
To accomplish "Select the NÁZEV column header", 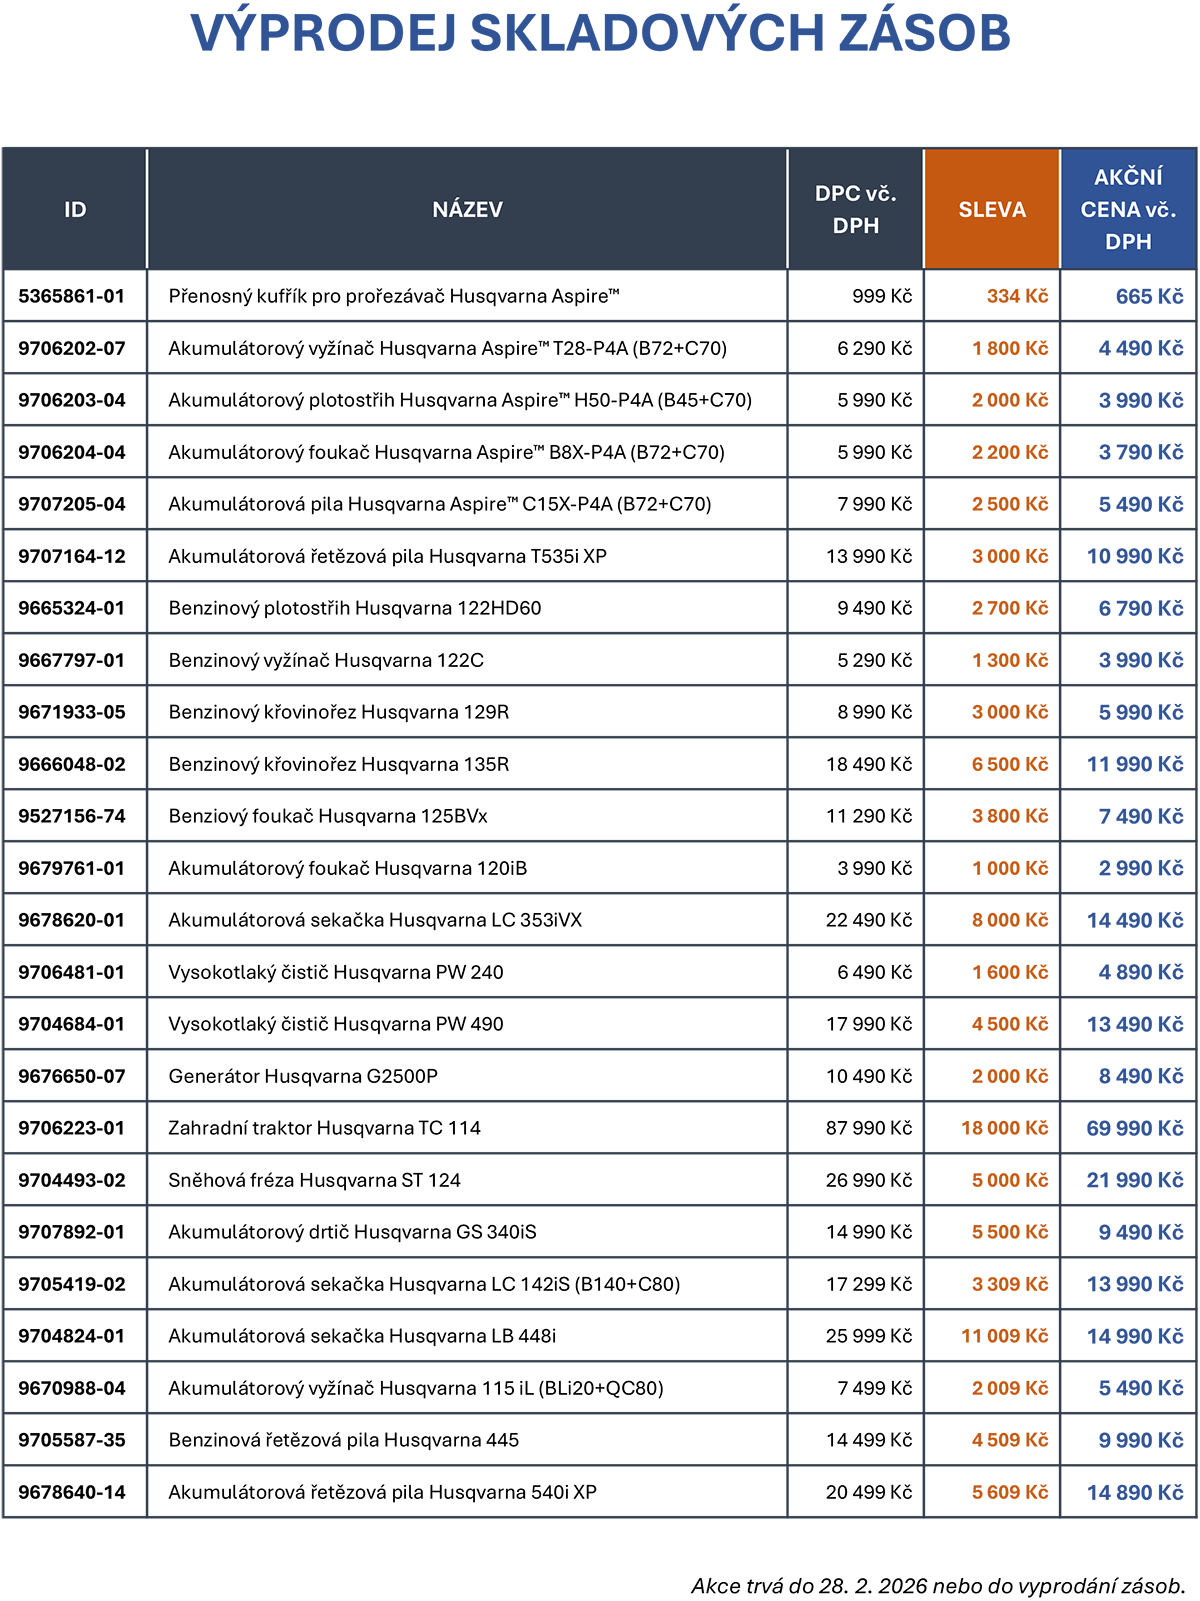I will coord(467,210).
